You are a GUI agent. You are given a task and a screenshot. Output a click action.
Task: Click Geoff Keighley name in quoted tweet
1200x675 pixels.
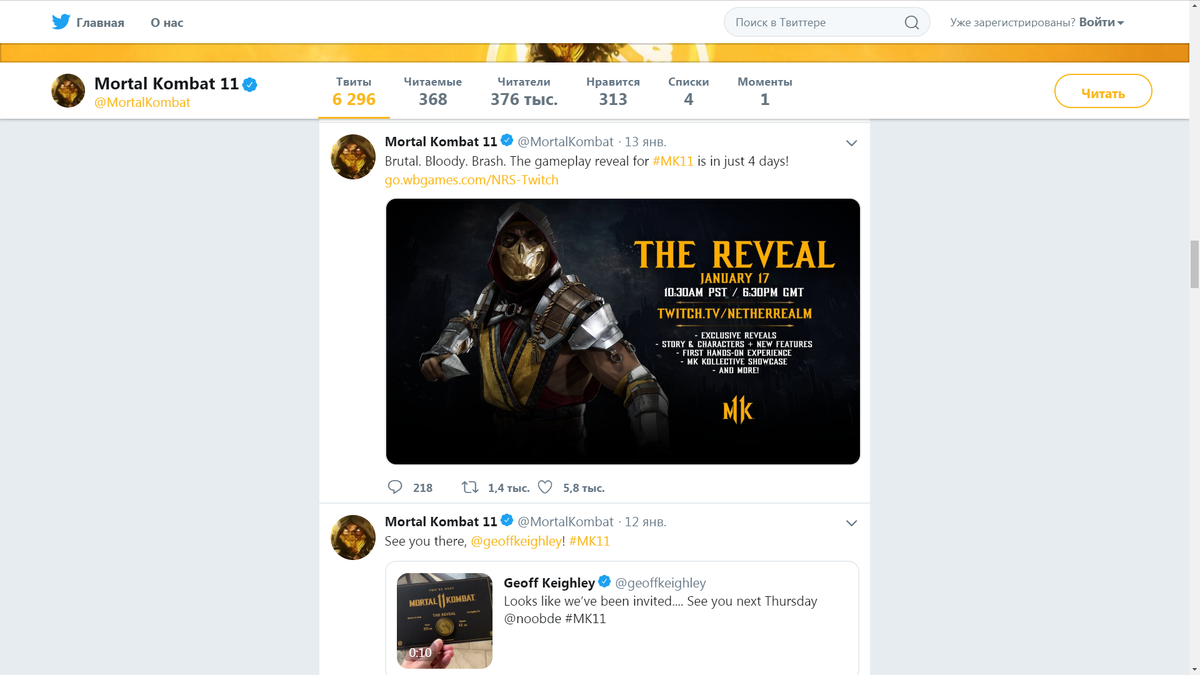tap(549, 582)
